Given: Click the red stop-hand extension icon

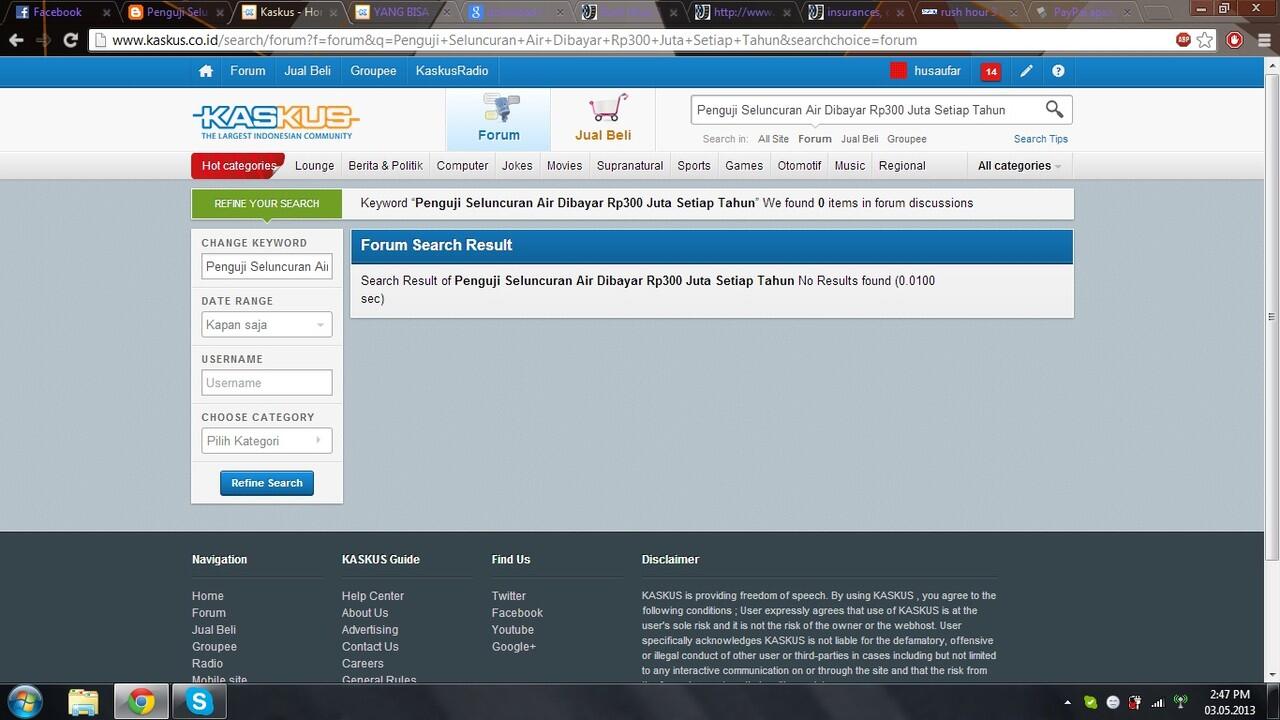Looking at the screenshot, I should coord(1235,40).
